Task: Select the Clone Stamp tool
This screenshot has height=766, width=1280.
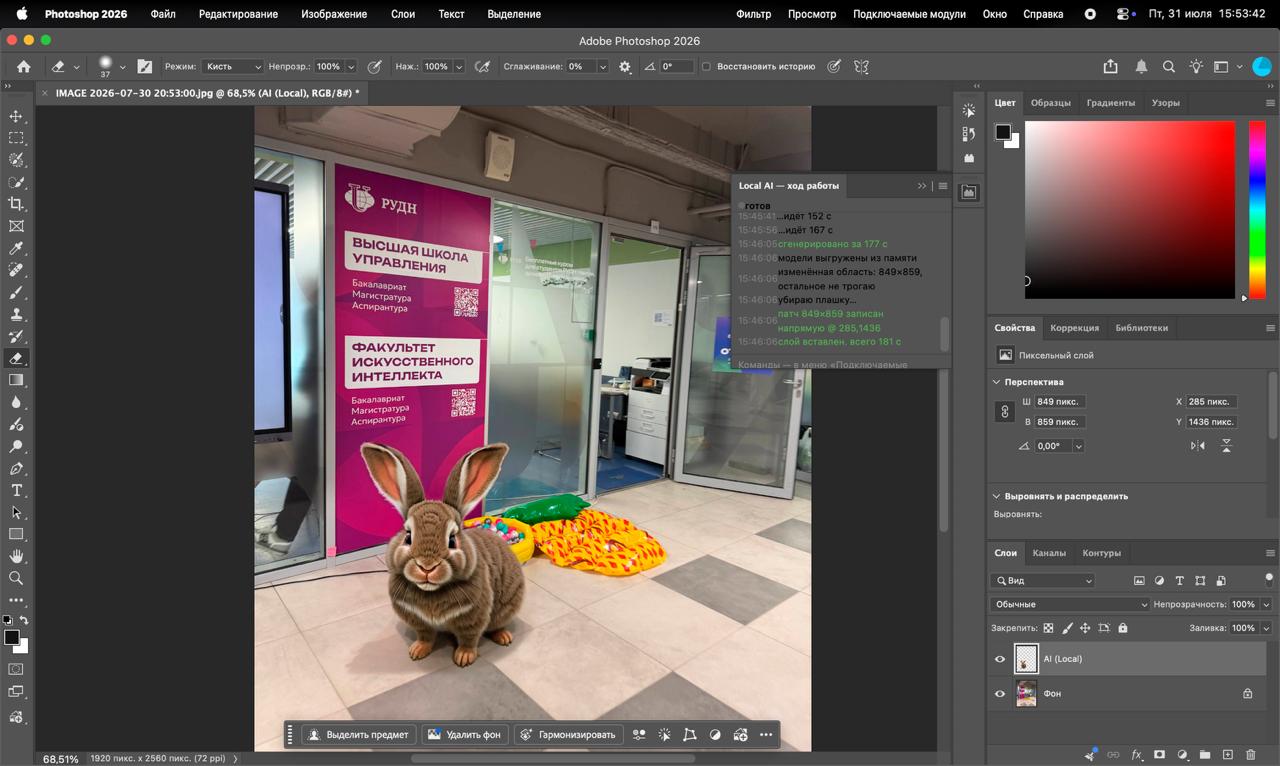Action: tap(16, 314)
